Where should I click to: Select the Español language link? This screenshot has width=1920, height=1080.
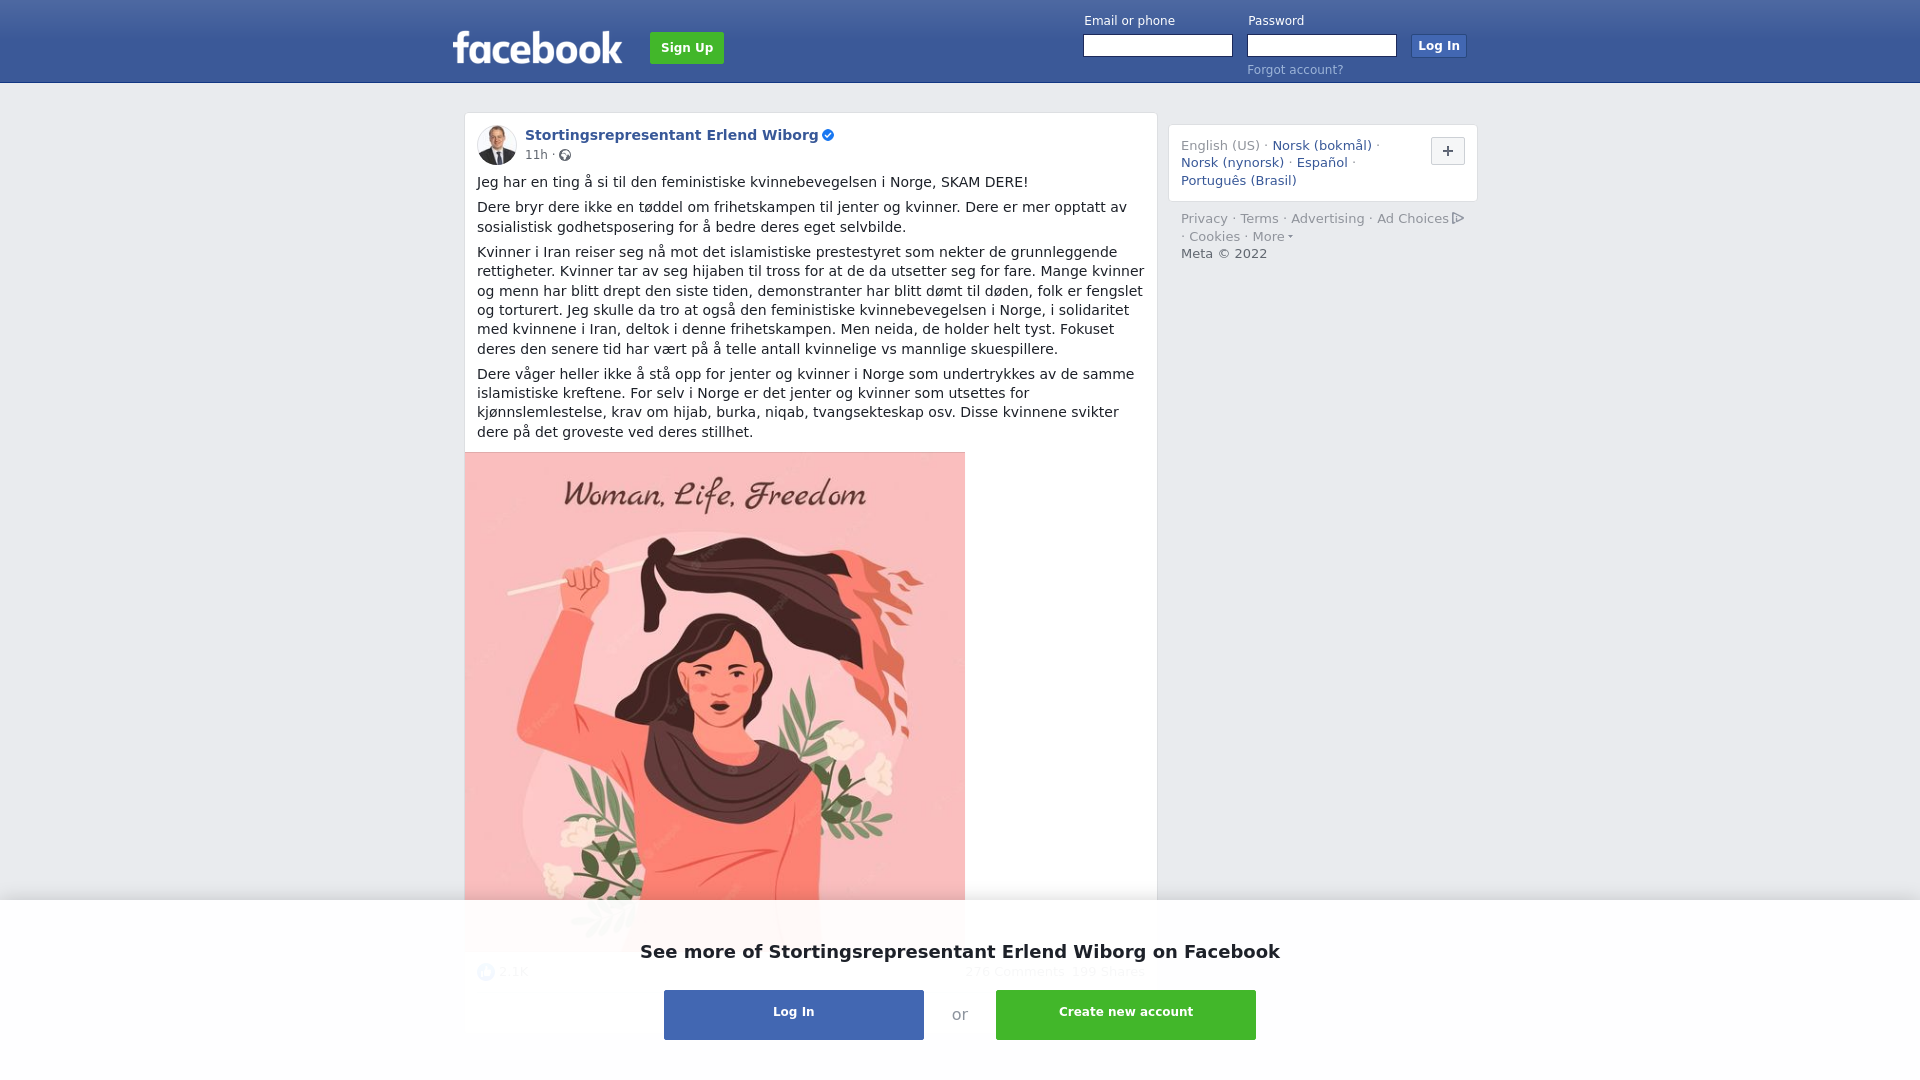(x=1322, y=163)
